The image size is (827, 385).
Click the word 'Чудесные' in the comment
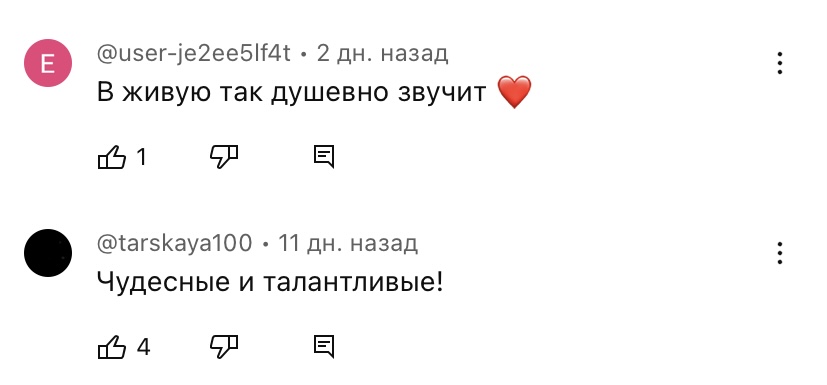tap(164, 284)
